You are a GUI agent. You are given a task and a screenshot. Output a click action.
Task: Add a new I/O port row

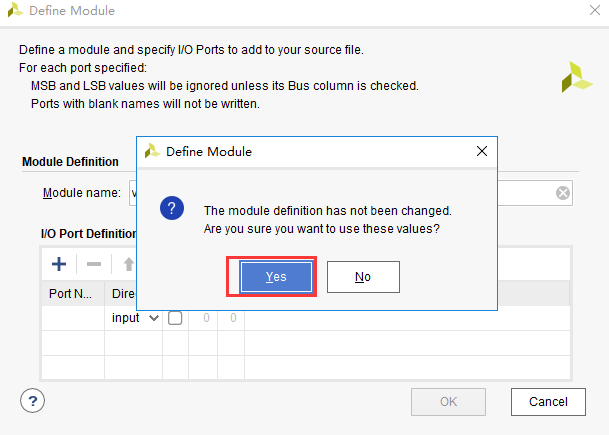pos(59,264)
